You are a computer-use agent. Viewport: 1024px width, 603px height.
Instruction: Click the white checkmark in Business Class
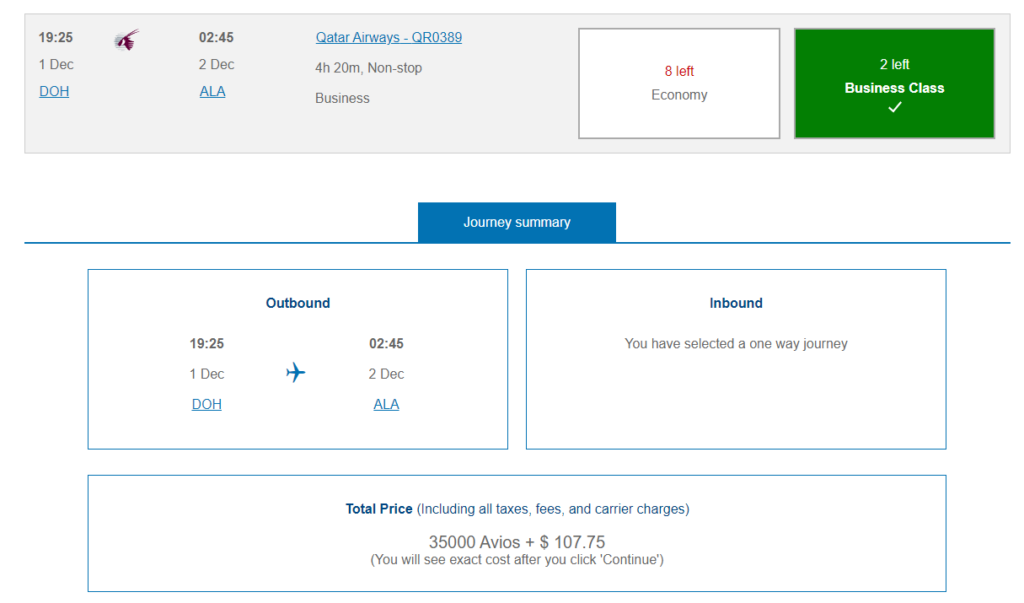(x=894, y=108)
